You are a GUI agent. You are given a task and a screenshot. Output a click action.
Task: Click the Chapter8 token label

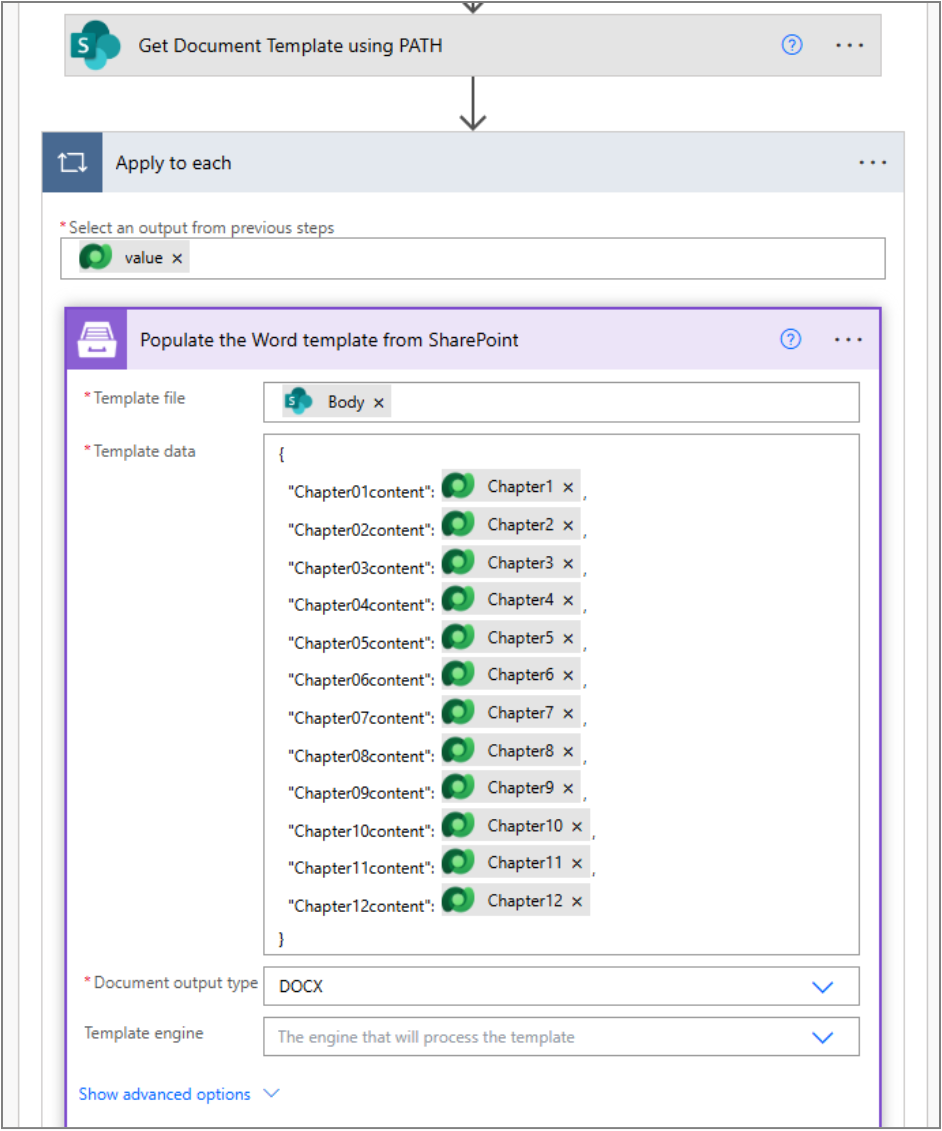pos(520,751)
